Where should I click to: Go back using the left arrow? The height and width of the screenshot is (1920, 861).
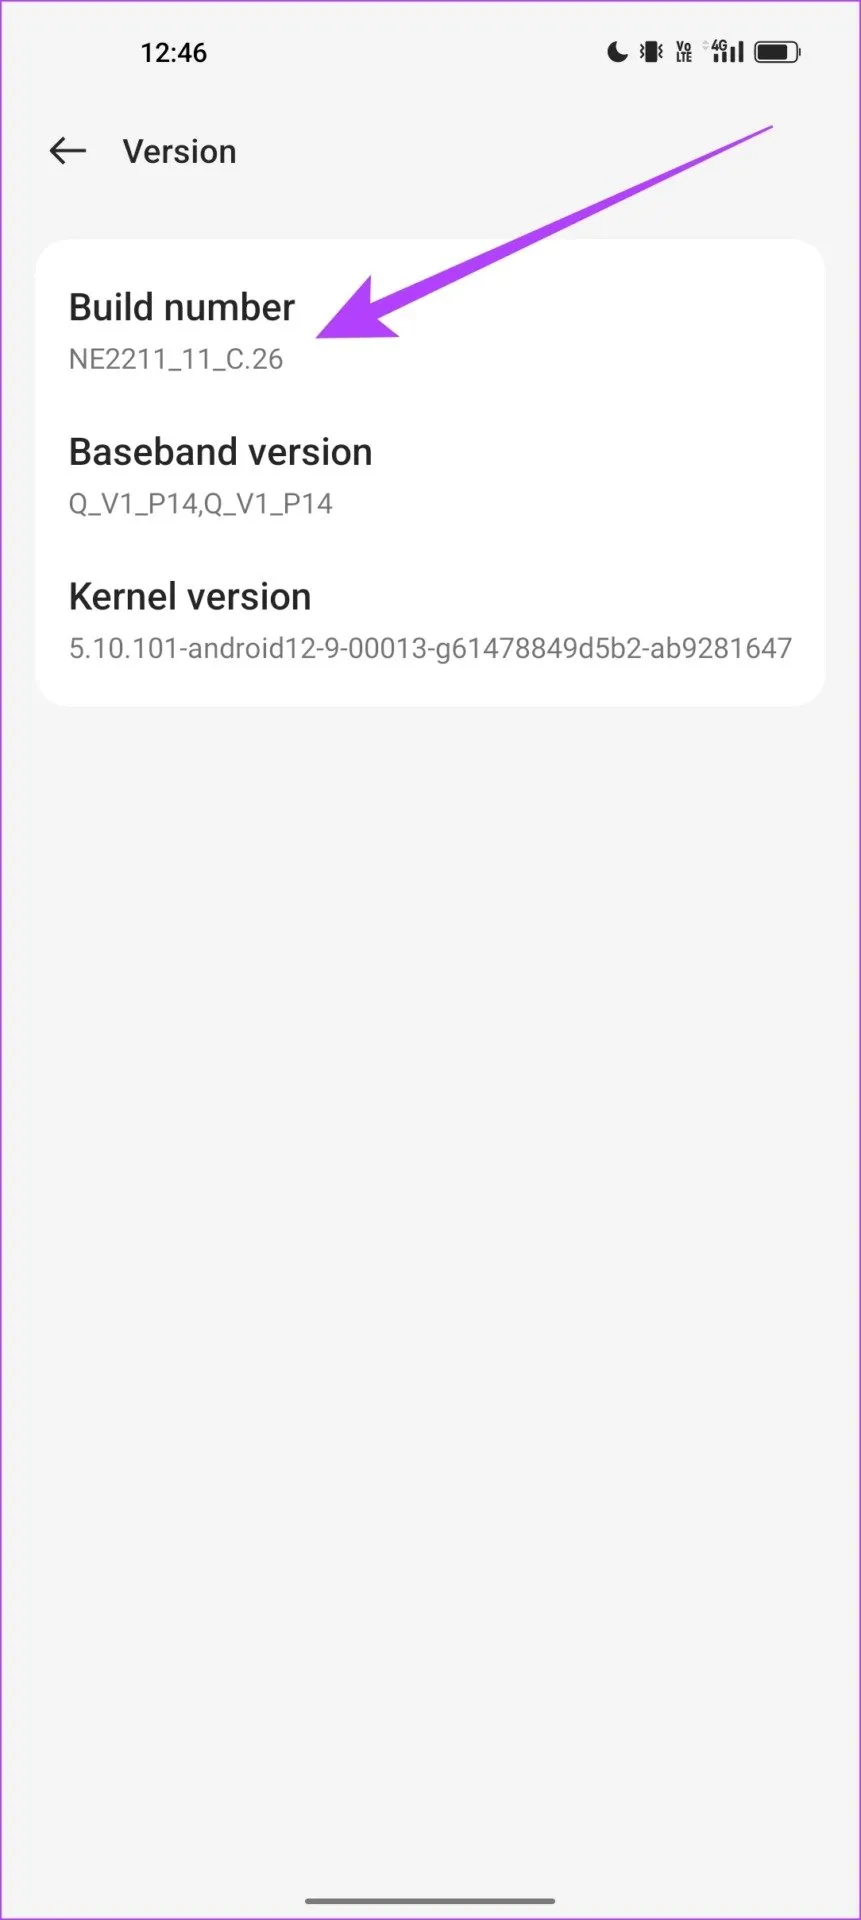pyautogui.click(x=68, y=152)
